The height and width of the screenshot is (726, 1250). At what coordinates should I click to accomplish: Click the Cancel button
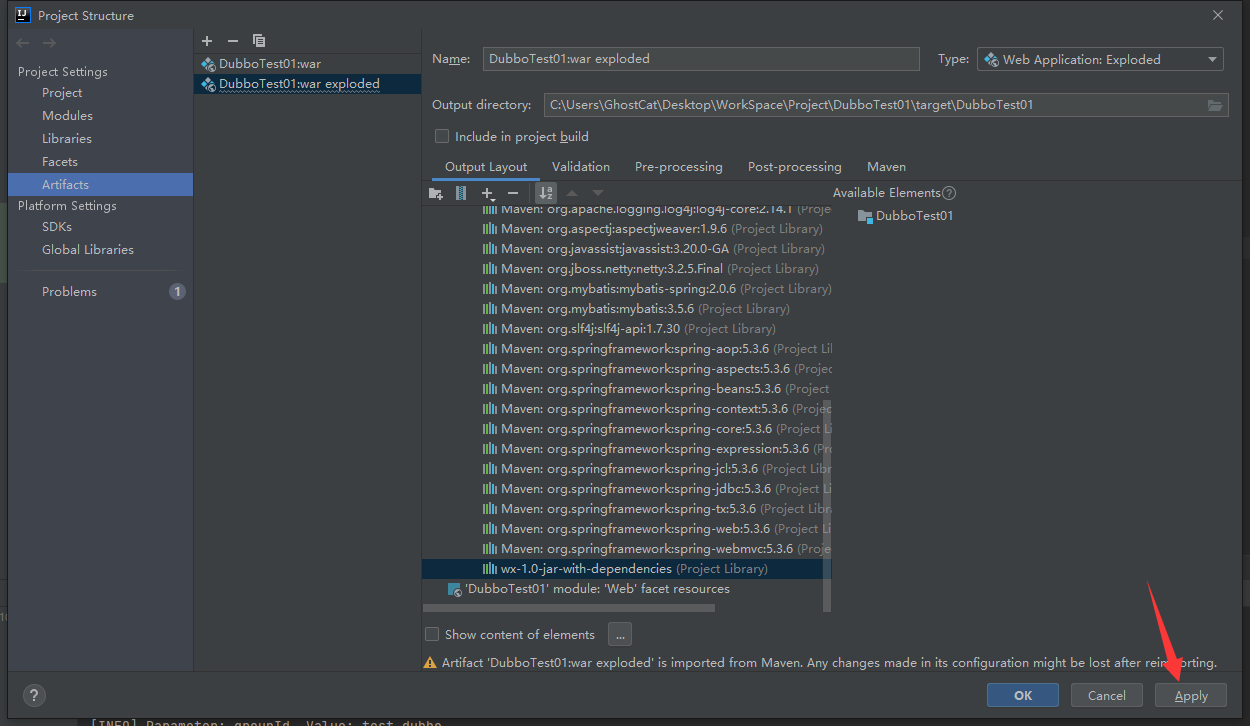point(1107,695)
